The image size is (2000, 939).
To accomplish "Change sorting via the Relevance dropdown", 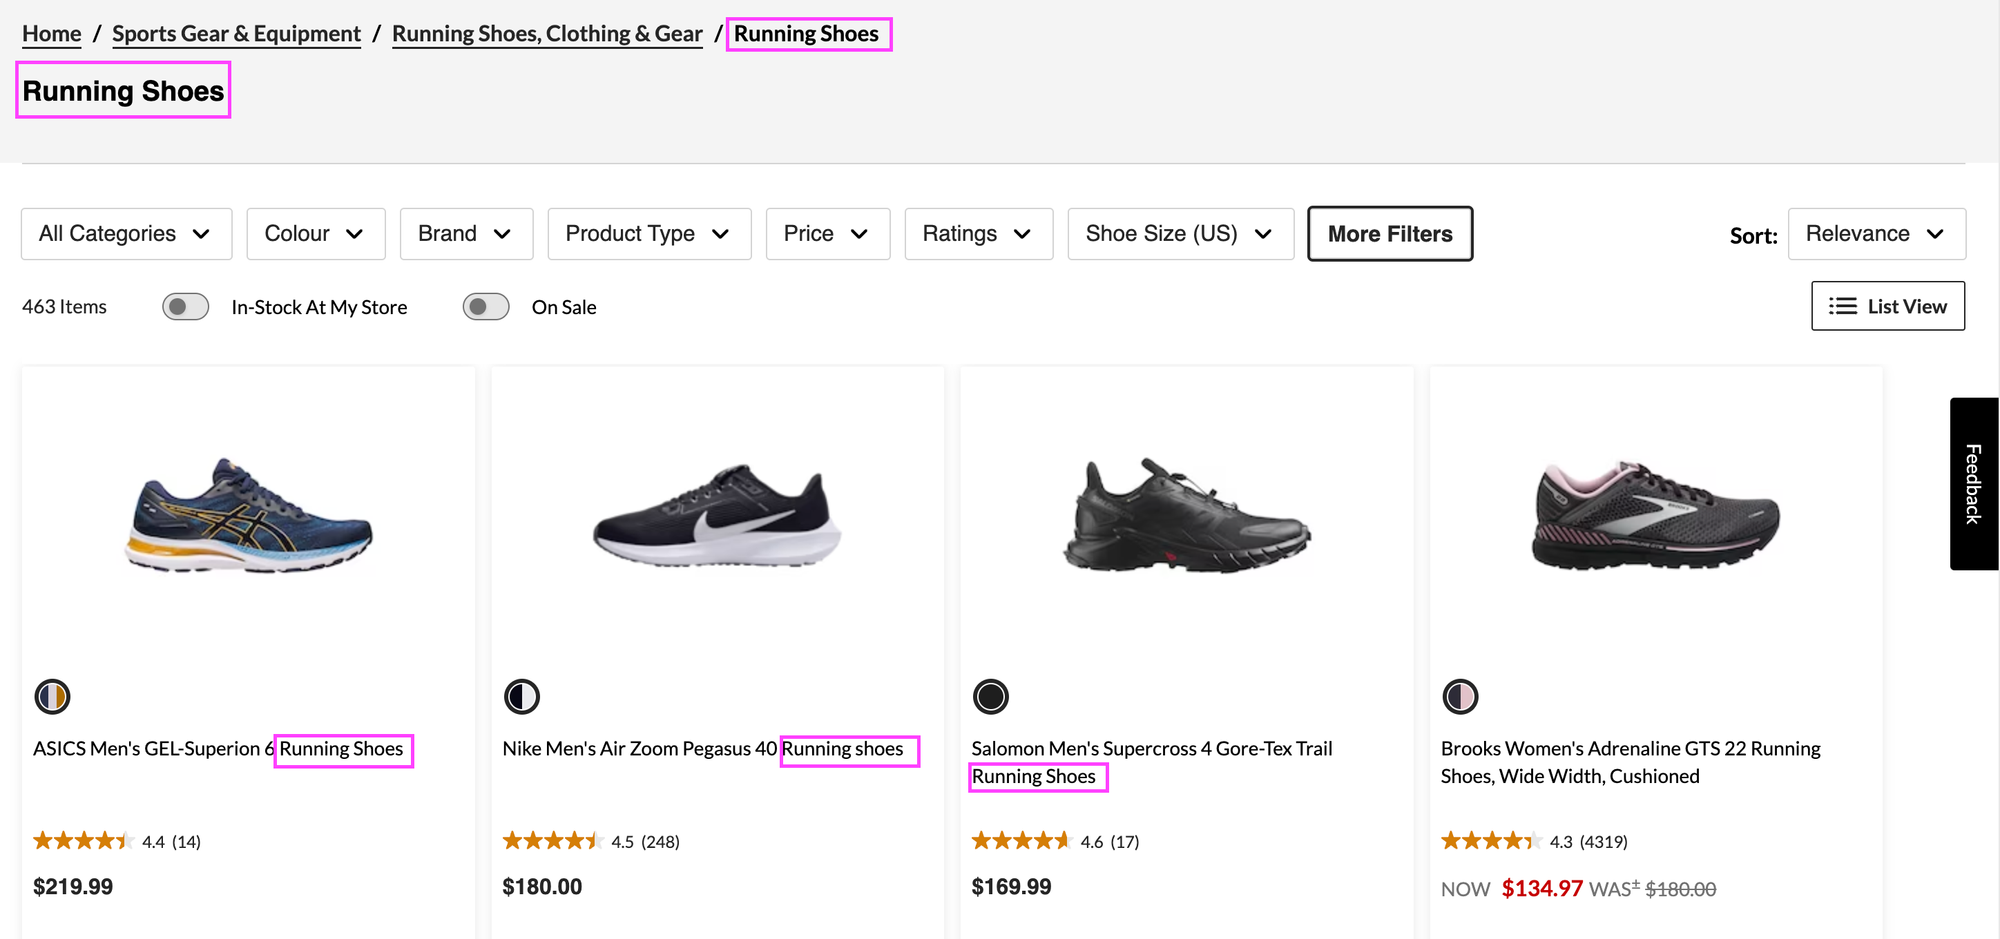I will pyautogui.click(x=1876, y=233).
